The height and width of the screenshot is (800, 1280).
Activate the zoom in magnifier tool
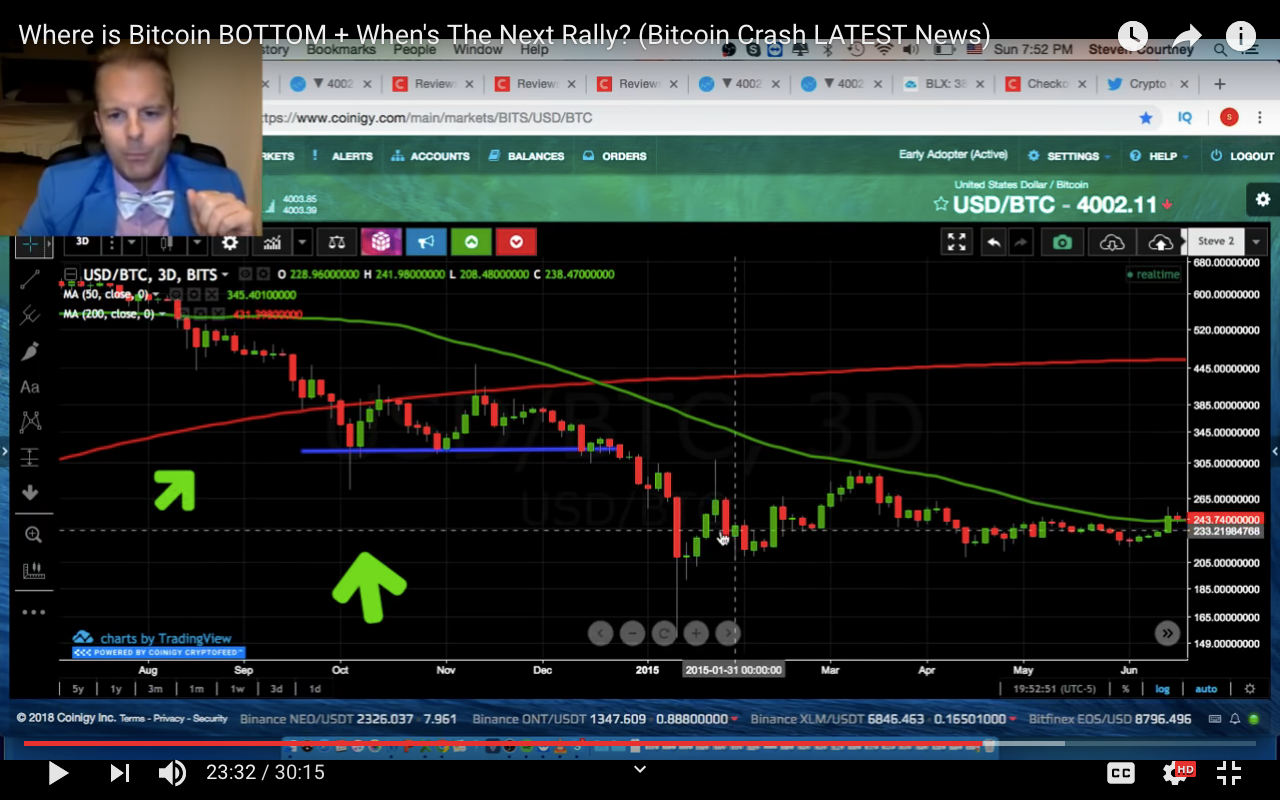tap(33, 535)
